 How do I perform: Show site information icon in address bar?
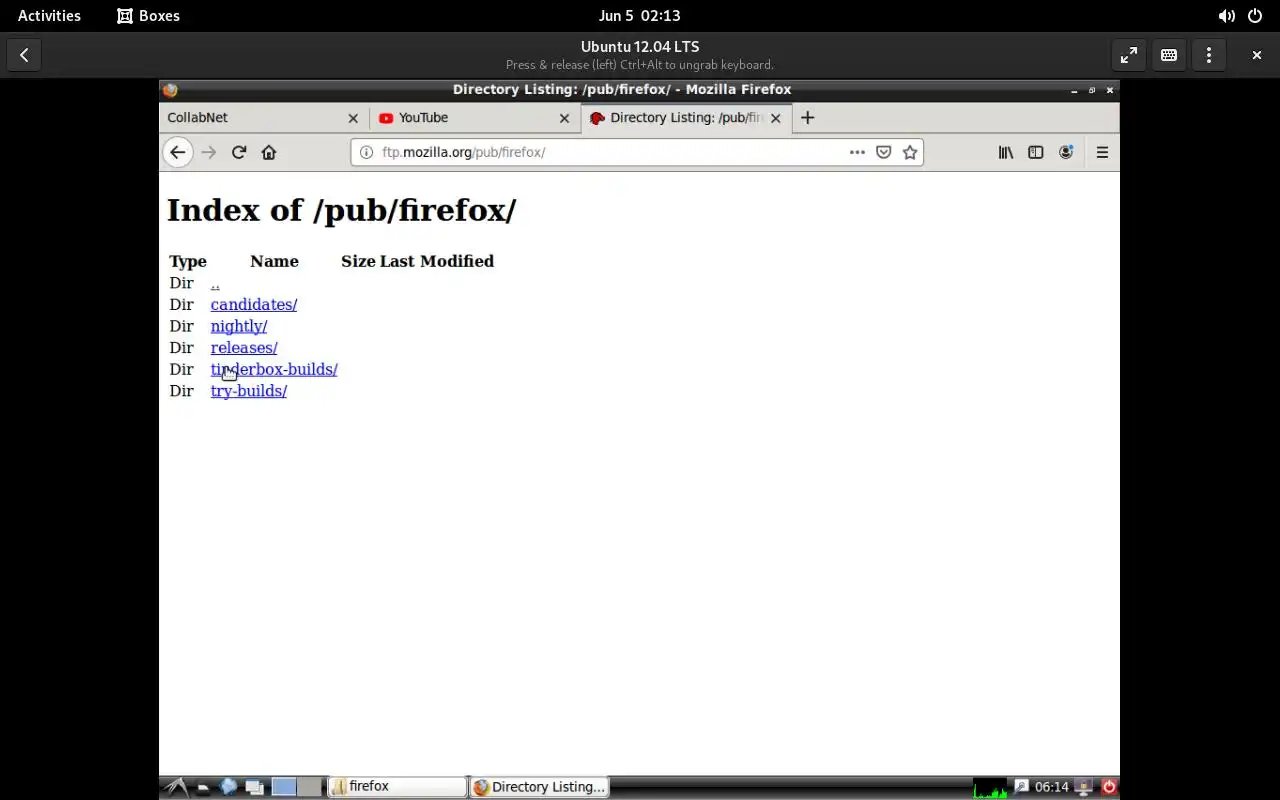366,152
